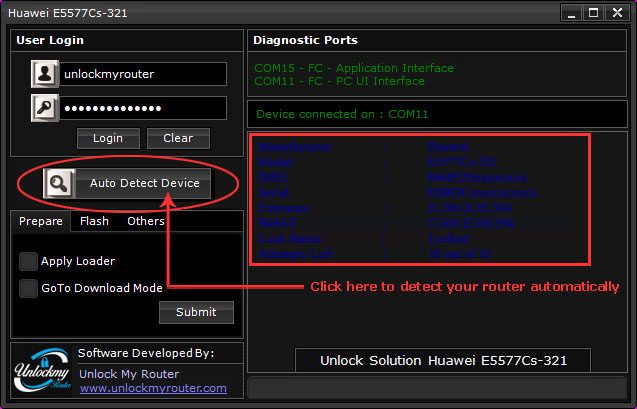
Task: Tick the GoTo Download Mode checkbox
Action: coord(28,288)
